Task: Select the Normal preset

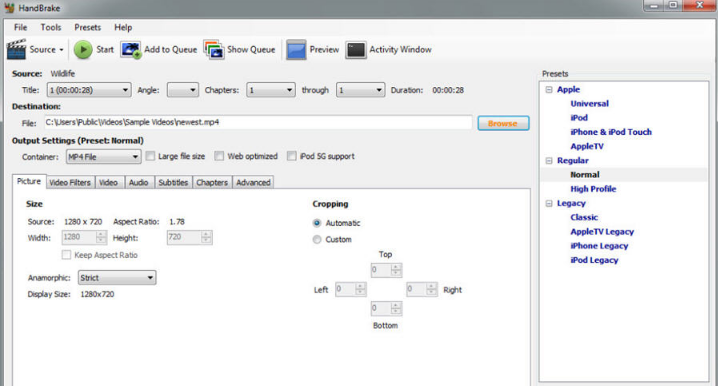Action: 585,174
